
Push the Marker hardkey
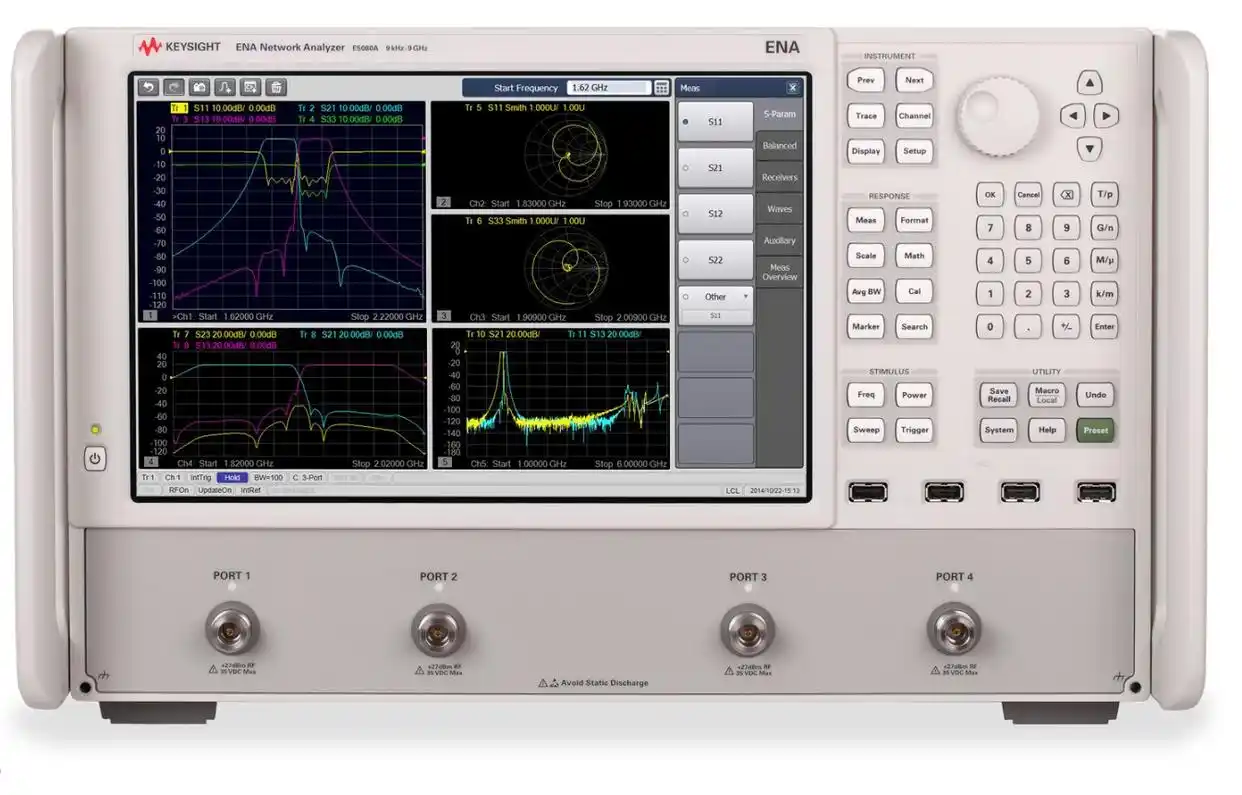(x=866, y=326)
